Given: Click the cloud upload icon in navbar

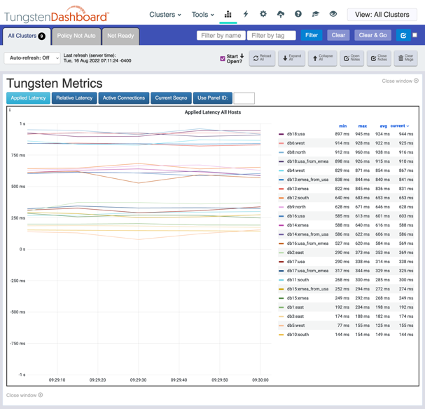Looking at the screenshot, I should 281,14.
